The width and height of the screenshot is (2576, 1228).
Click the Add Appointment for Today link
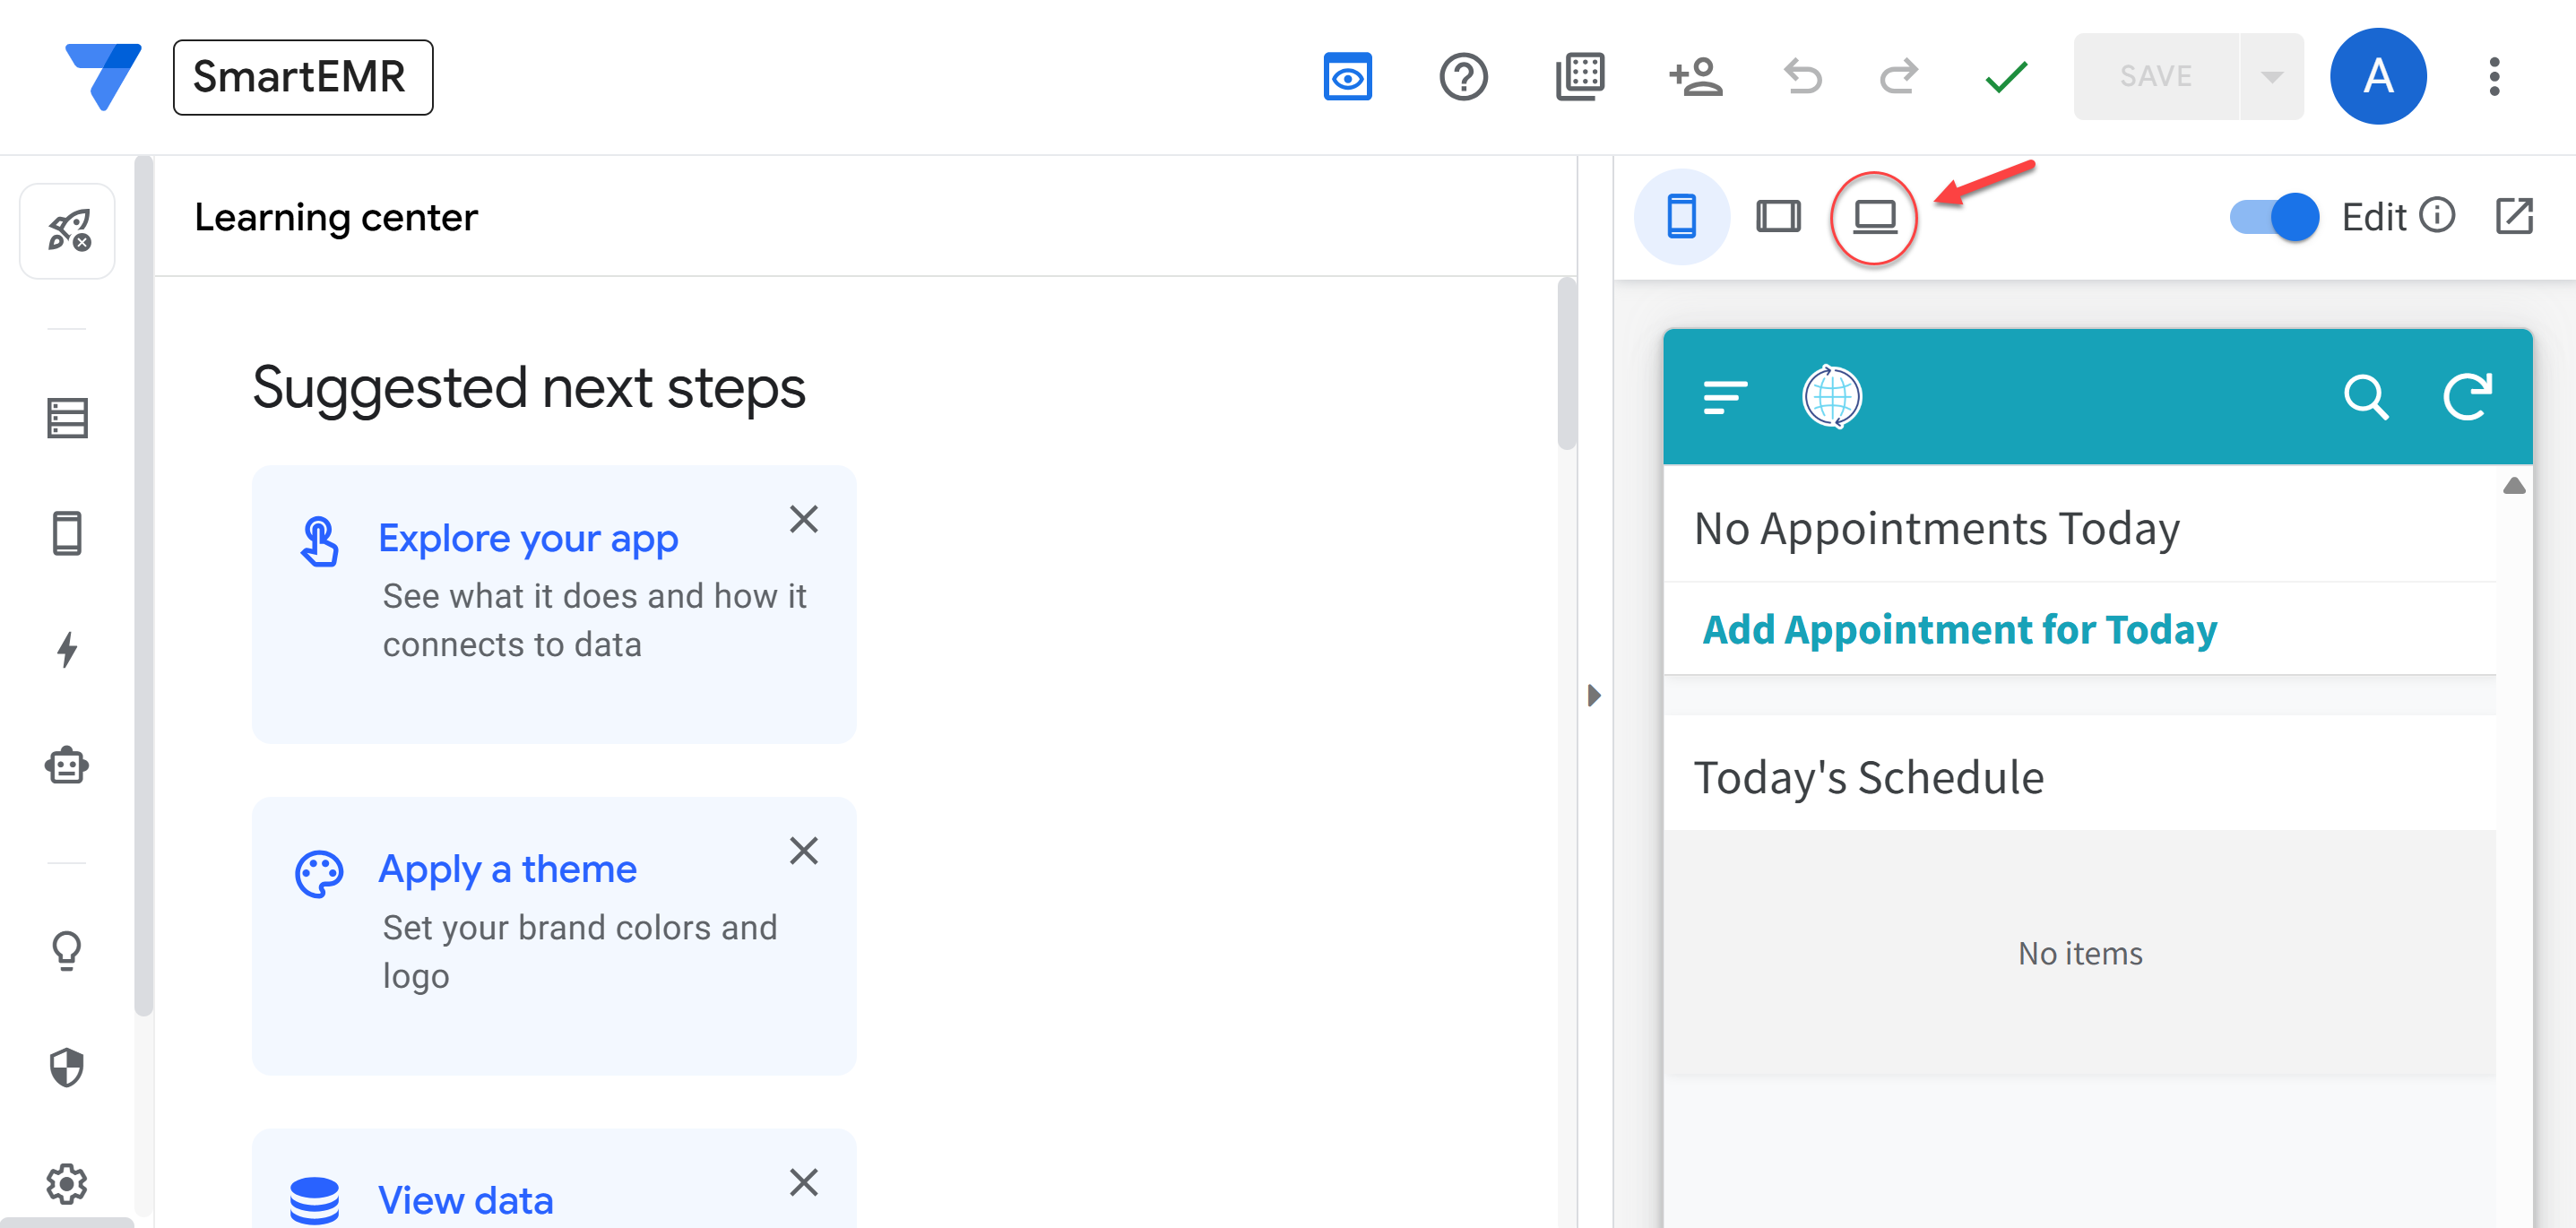[1959, 629]
